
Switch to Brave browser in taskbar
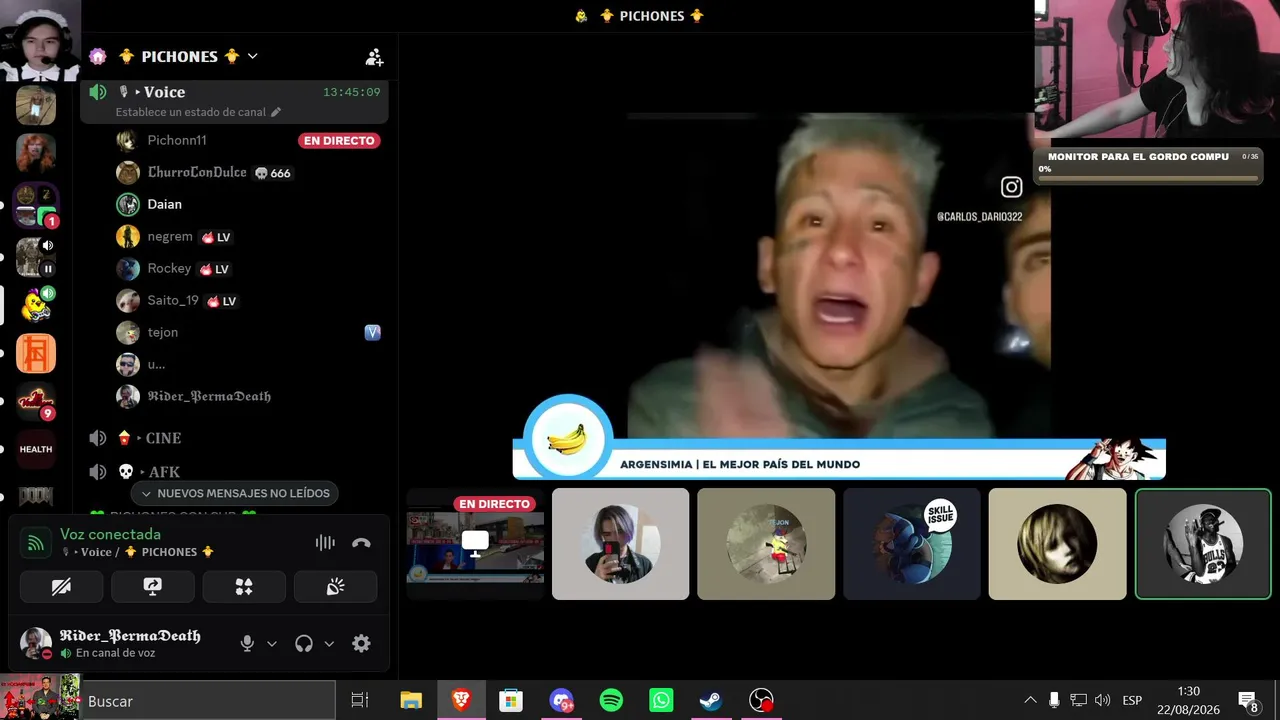point(461,701)
